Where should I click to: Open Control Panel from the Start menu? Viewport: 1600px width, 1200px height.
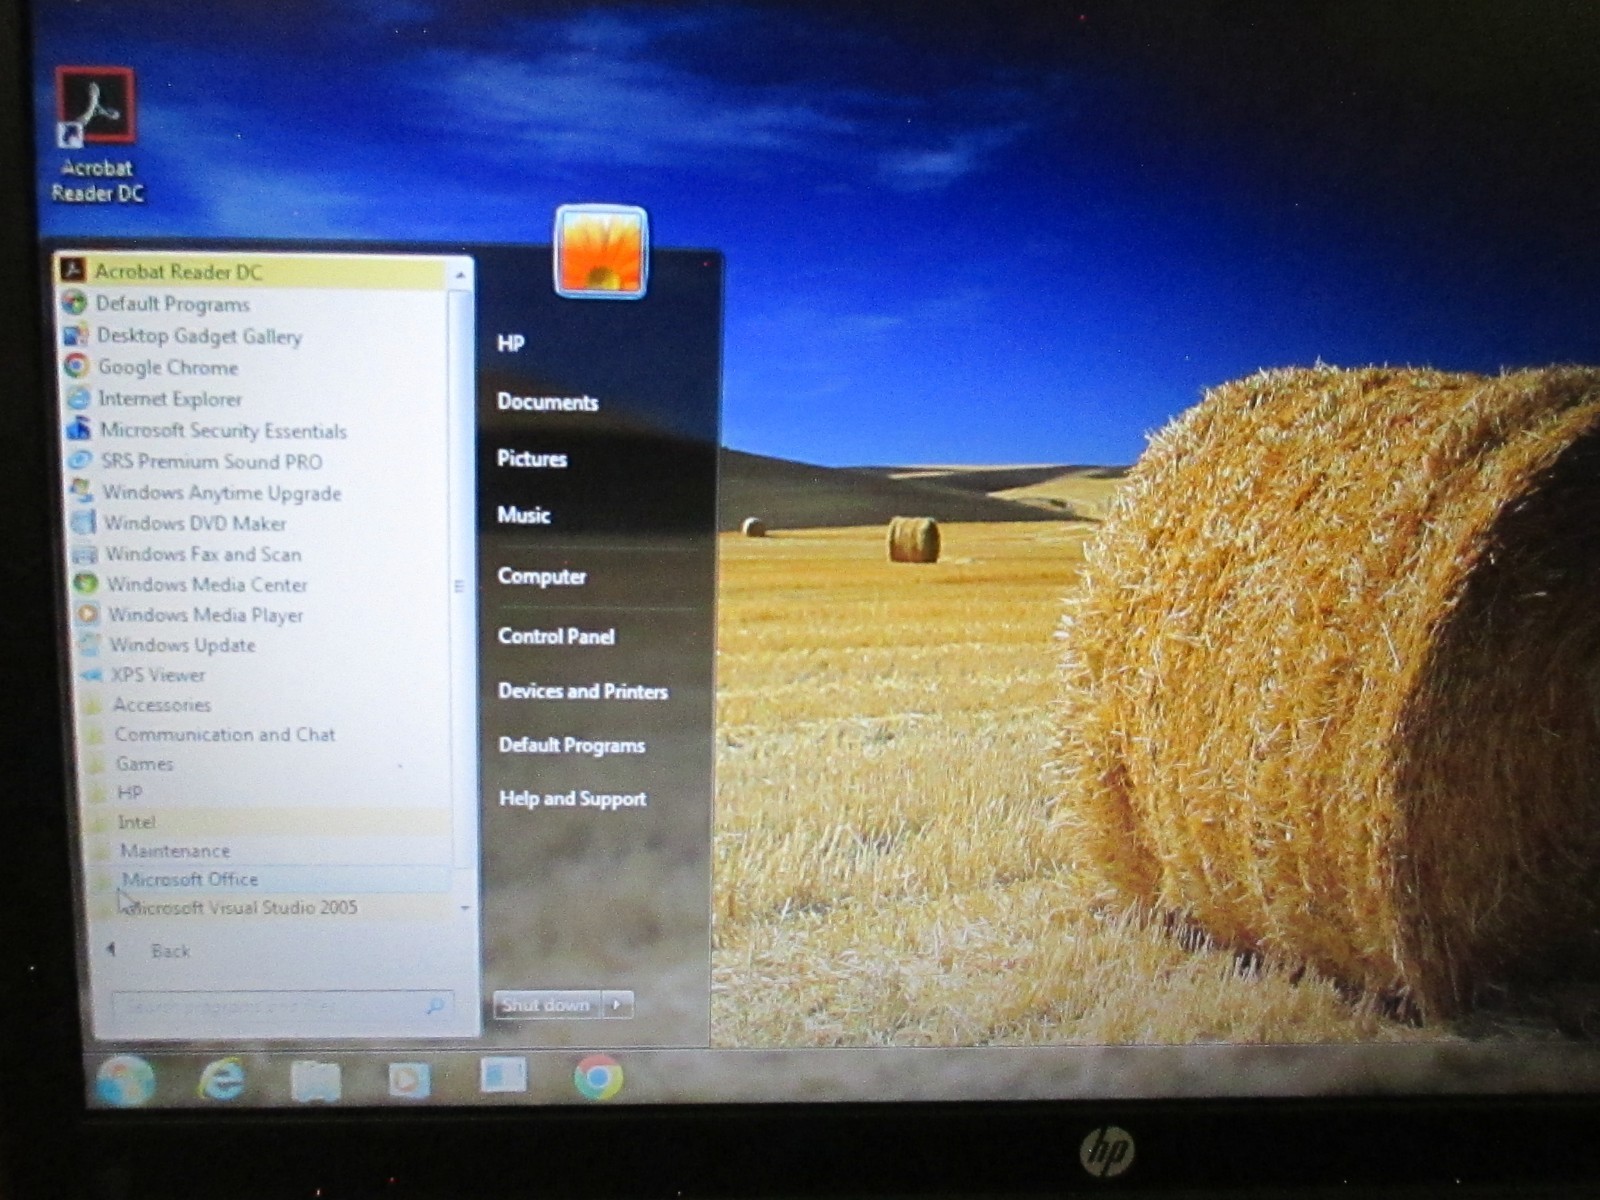pos(556,636)
